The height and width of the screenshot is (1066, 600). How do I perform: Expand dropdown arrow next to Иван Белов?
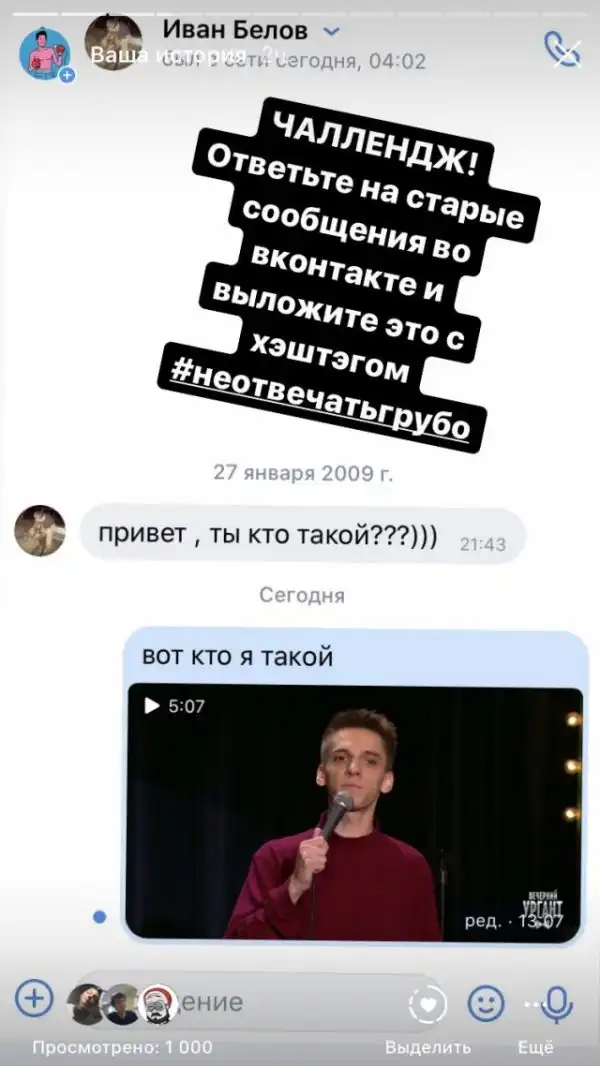[x=331, y=31]
